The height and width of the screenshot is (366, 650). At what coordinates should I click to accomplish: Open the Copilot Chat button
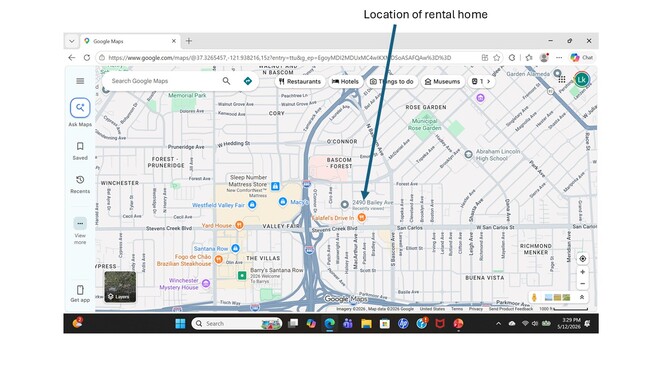[582, 58]
